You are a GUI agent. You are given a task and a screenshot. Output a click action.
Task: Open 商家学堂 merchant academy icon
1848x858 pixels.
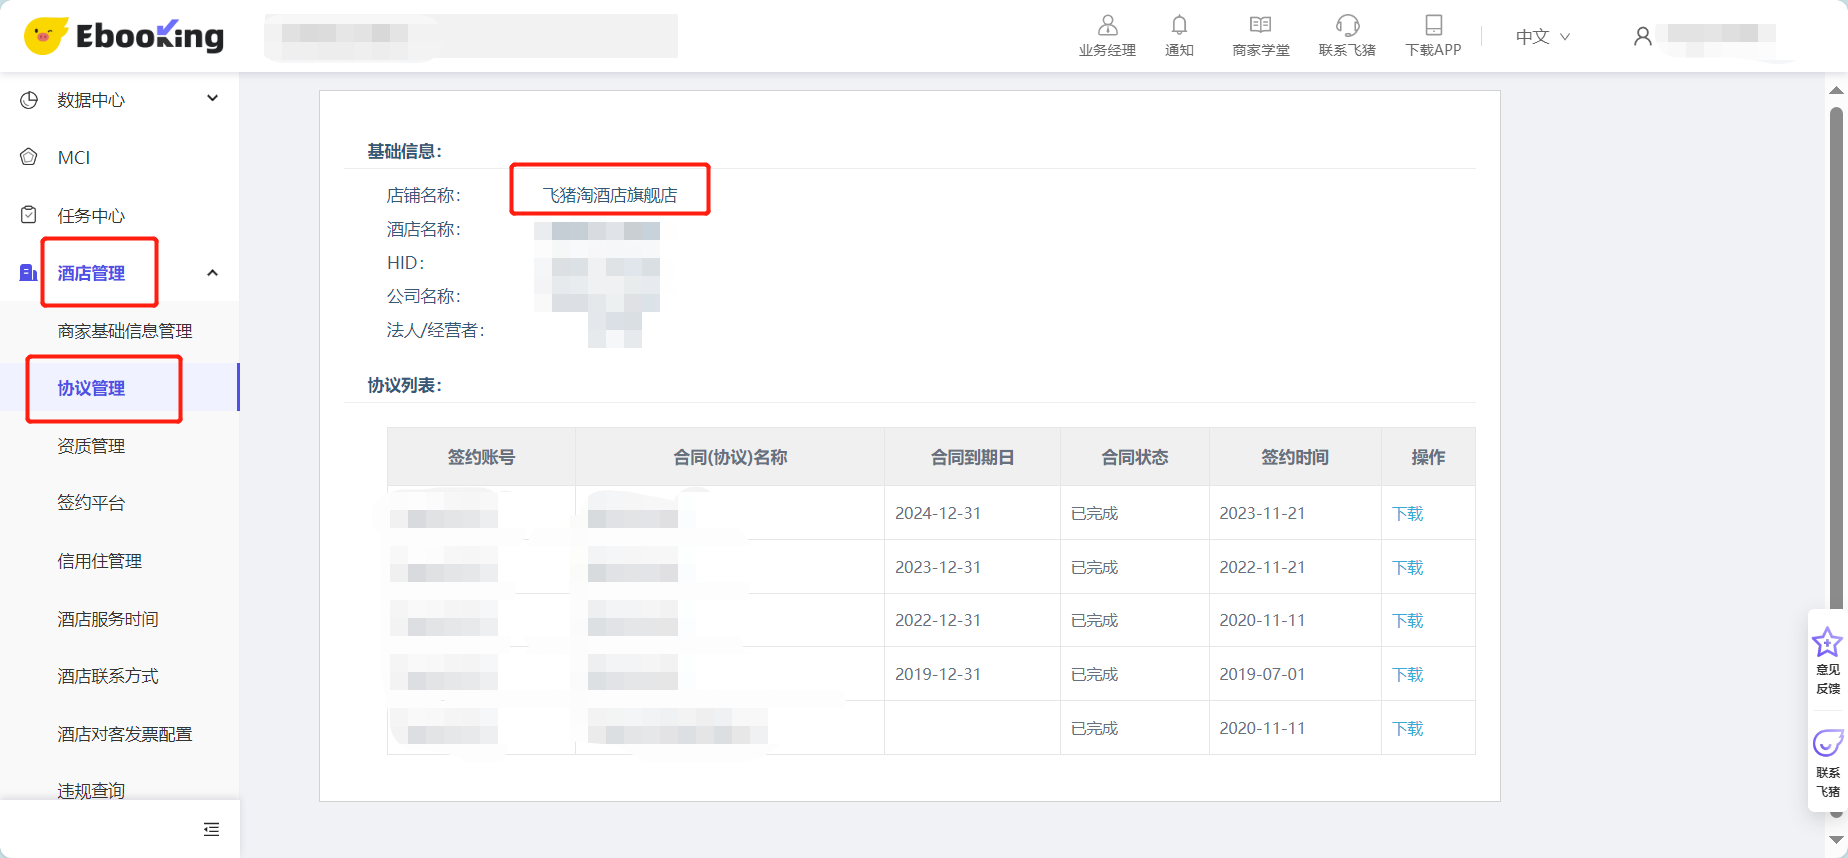pyautogui.click(x=1260, y=25)
